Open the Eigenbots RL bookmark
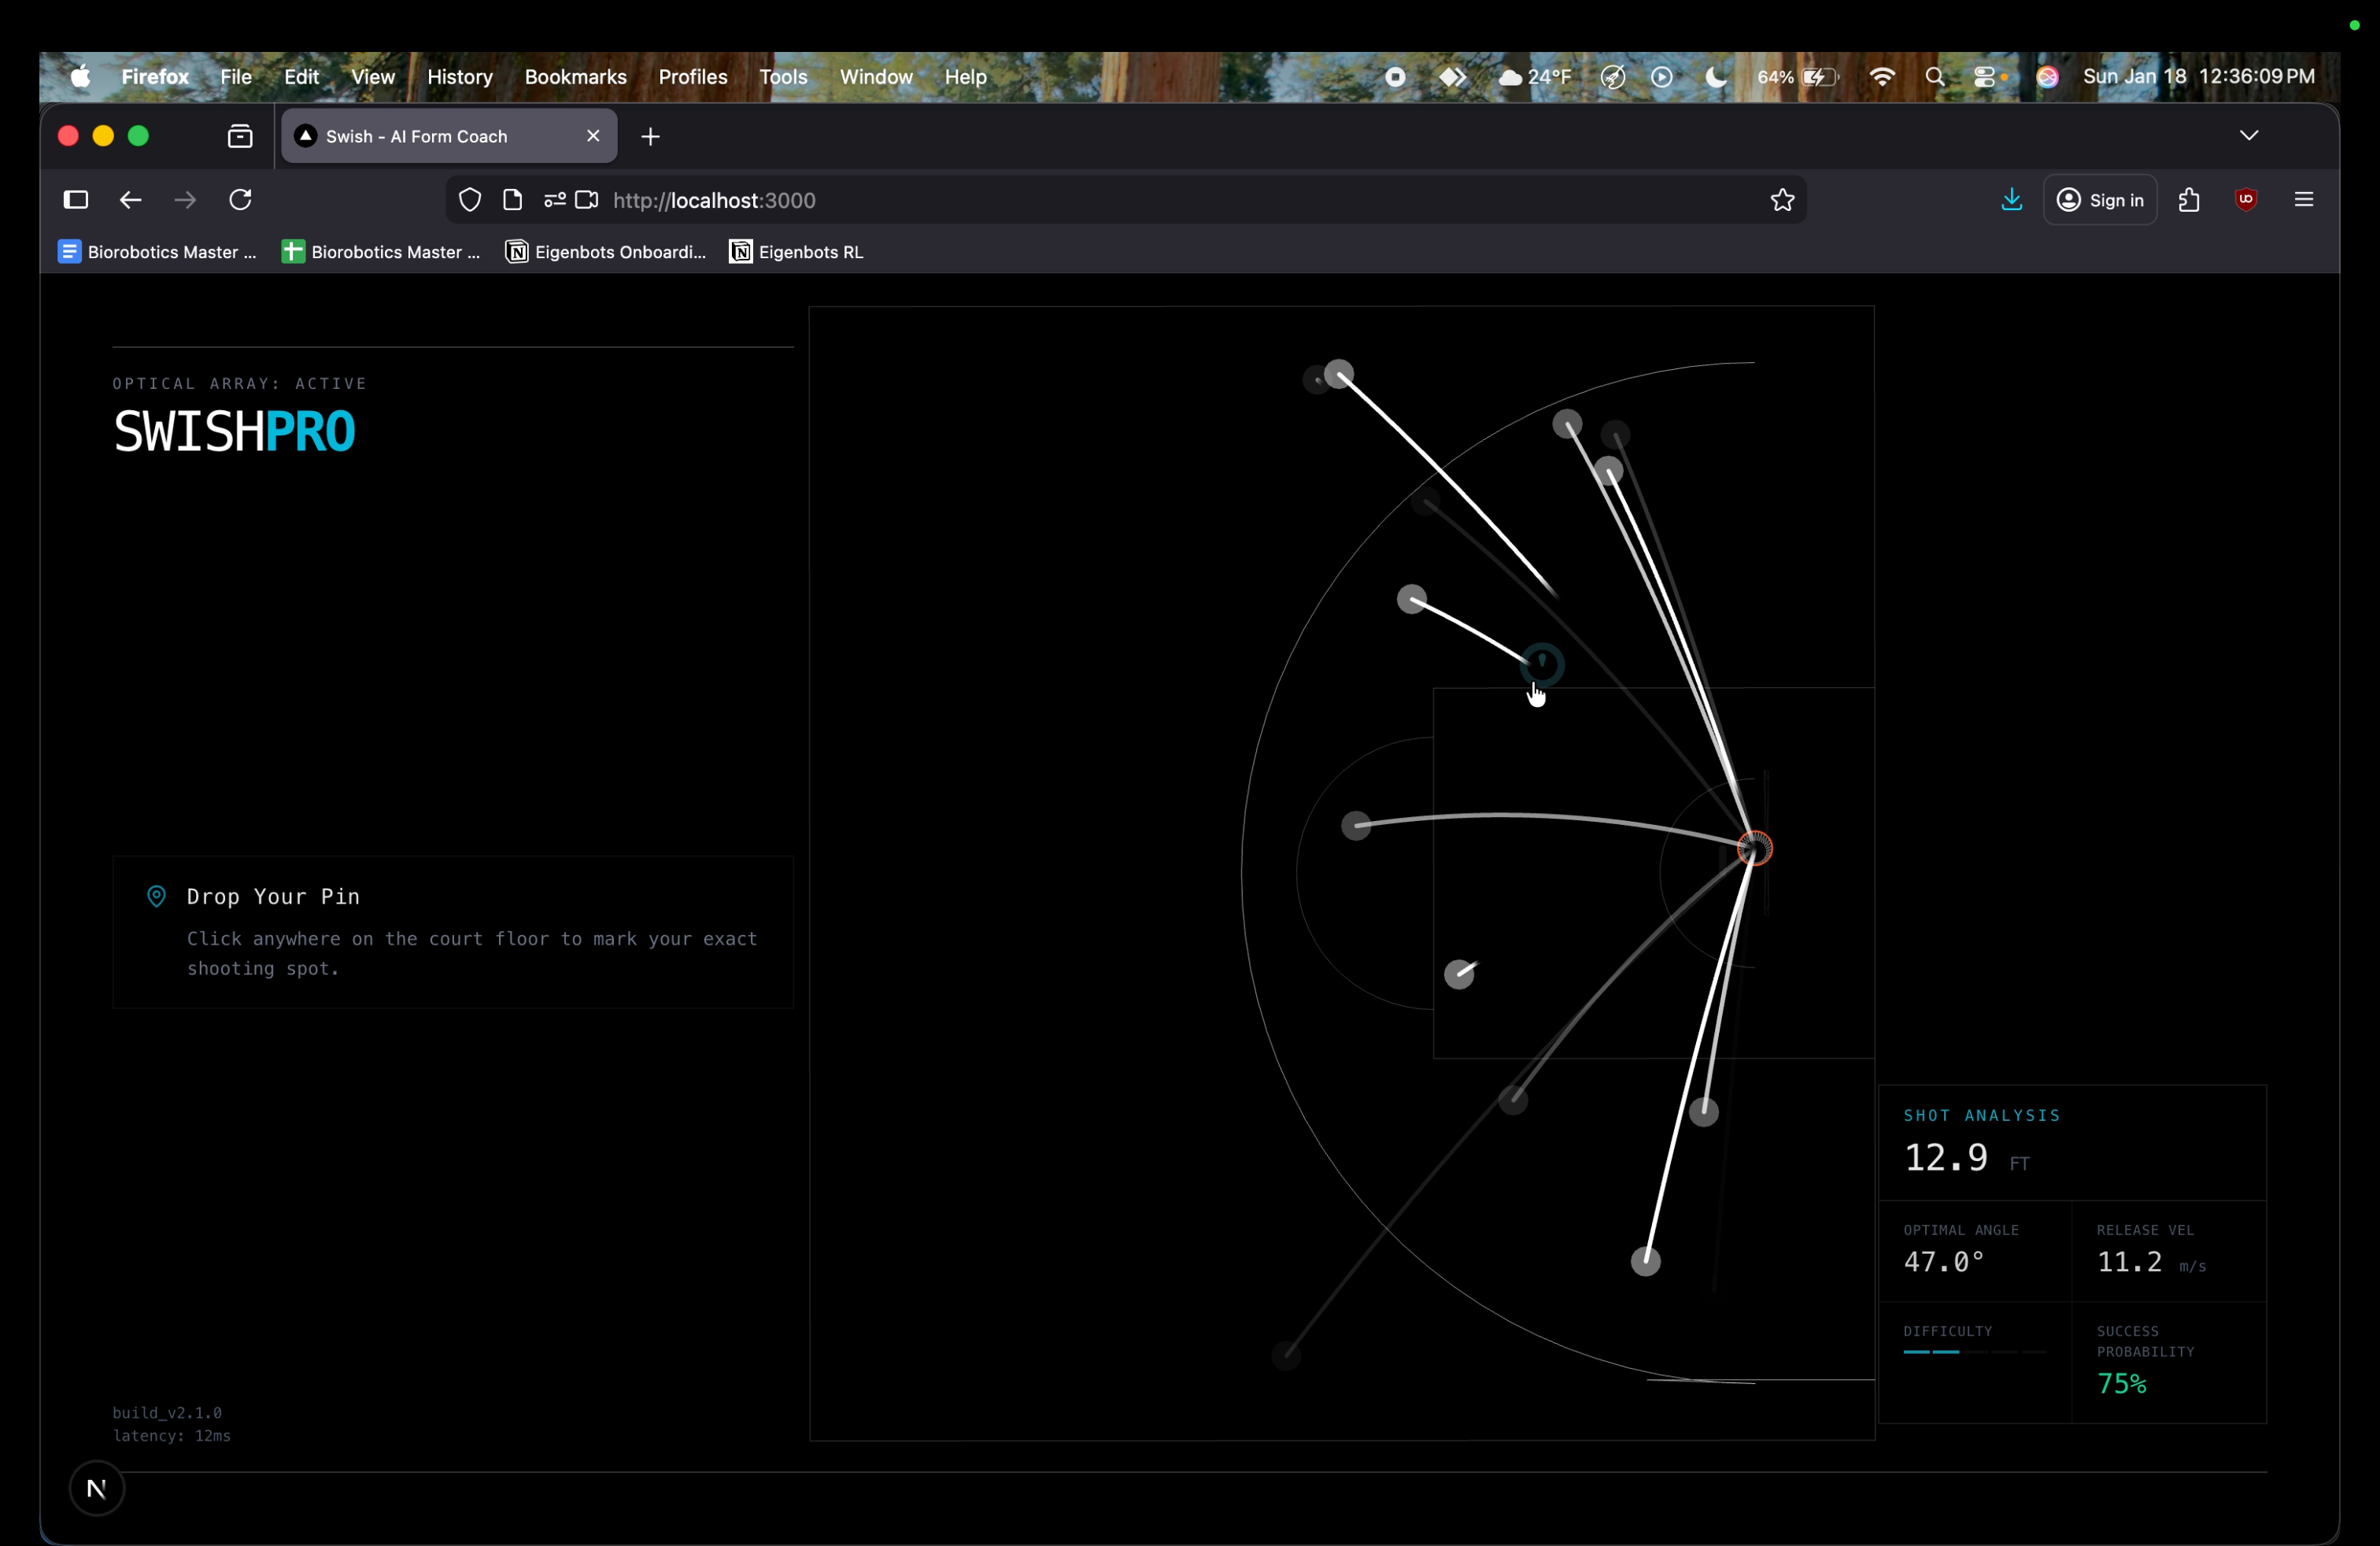Viewport: 2380px width, 1546px height. pyautogui.click(x=797, y=252)
